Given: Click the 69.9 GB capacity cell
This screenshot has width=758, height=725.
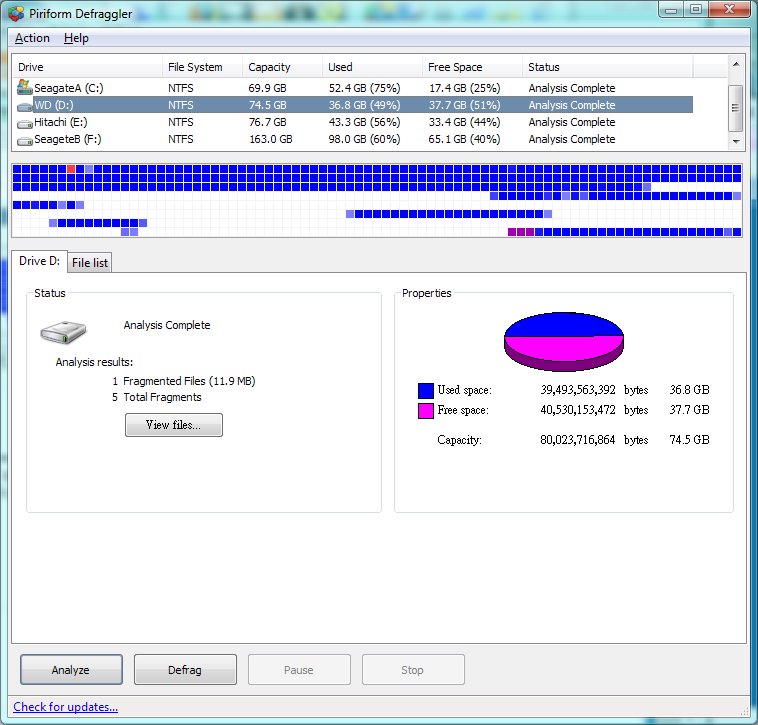Looking at the screenshot, I should pos(267,88).
